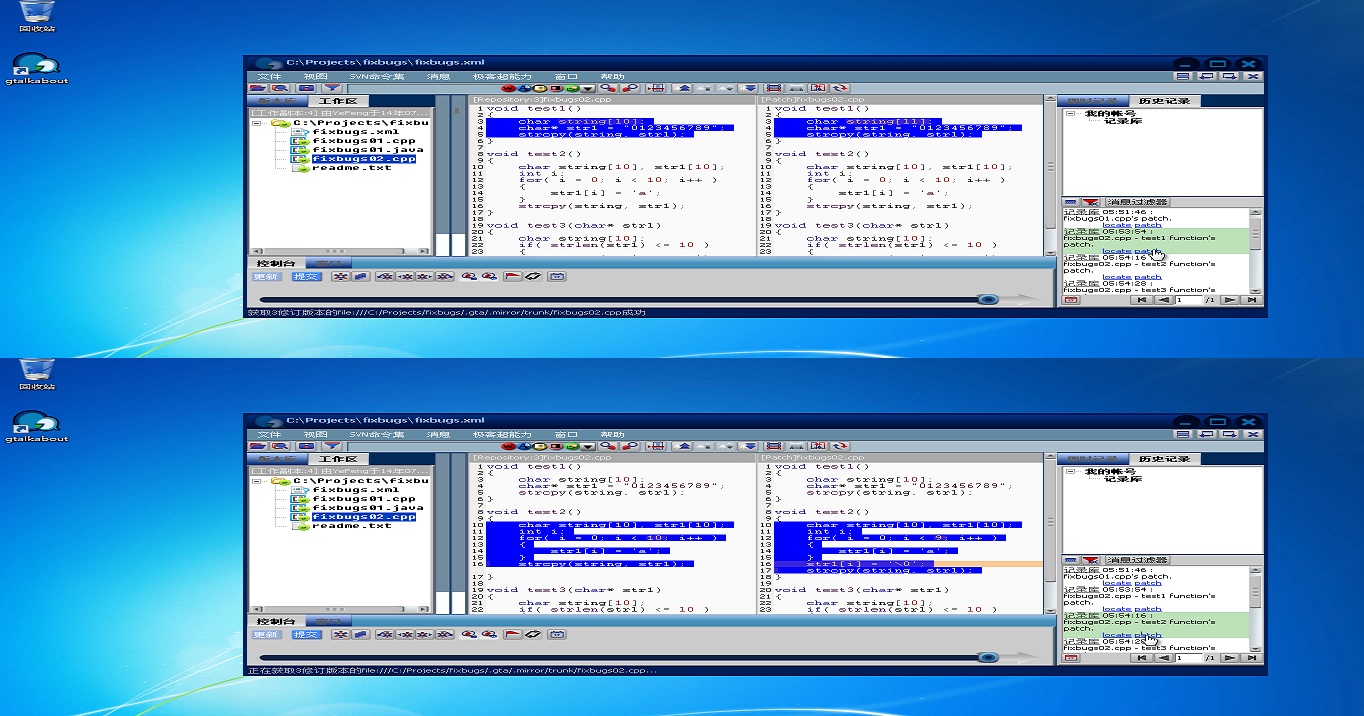Open 文件 menu in the upper window
Image resolution: width=1364 pixels, height=716 pixels.
point(269,76)
